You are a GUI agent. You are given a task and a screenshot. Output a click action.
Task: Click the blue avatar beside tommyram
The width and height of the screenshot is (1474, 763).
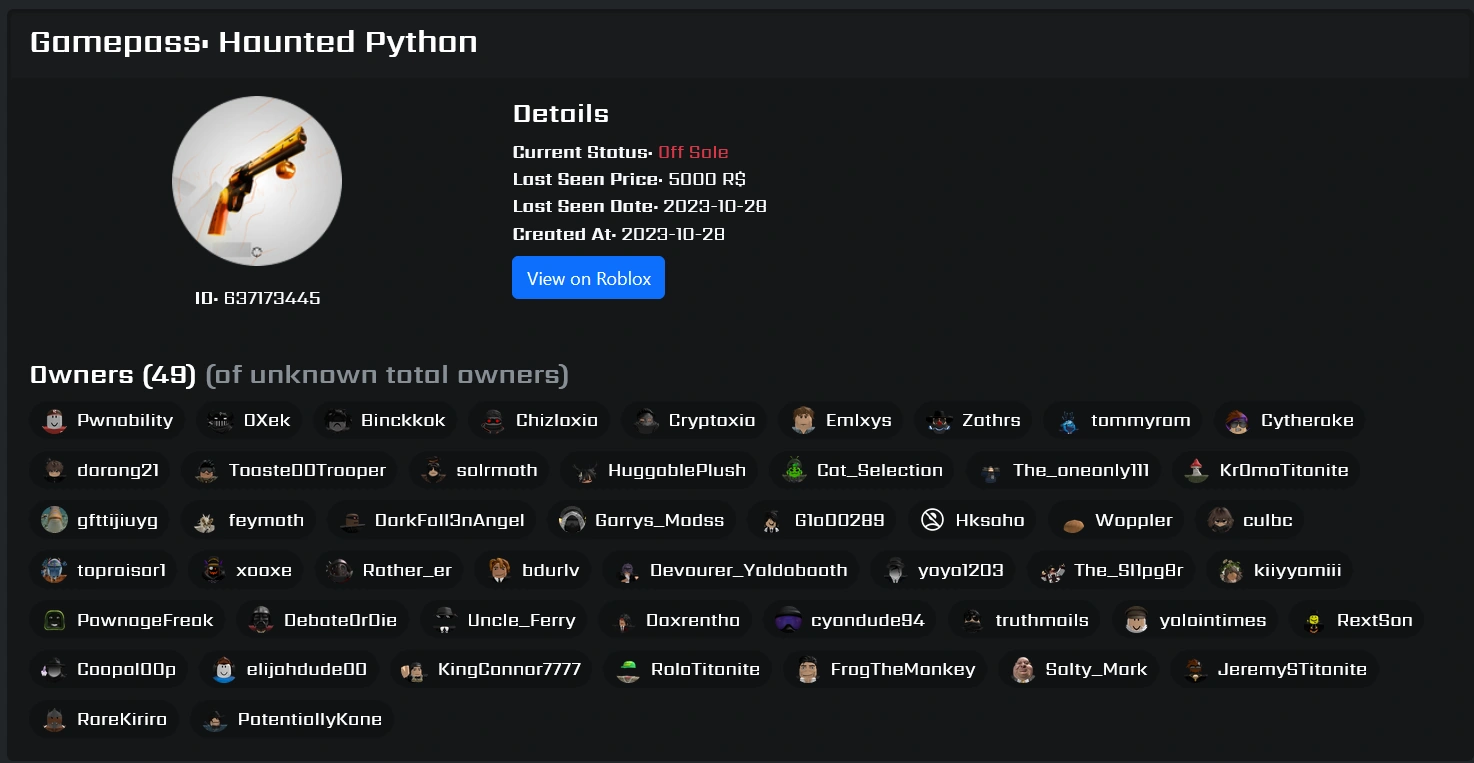(1068, 421)
